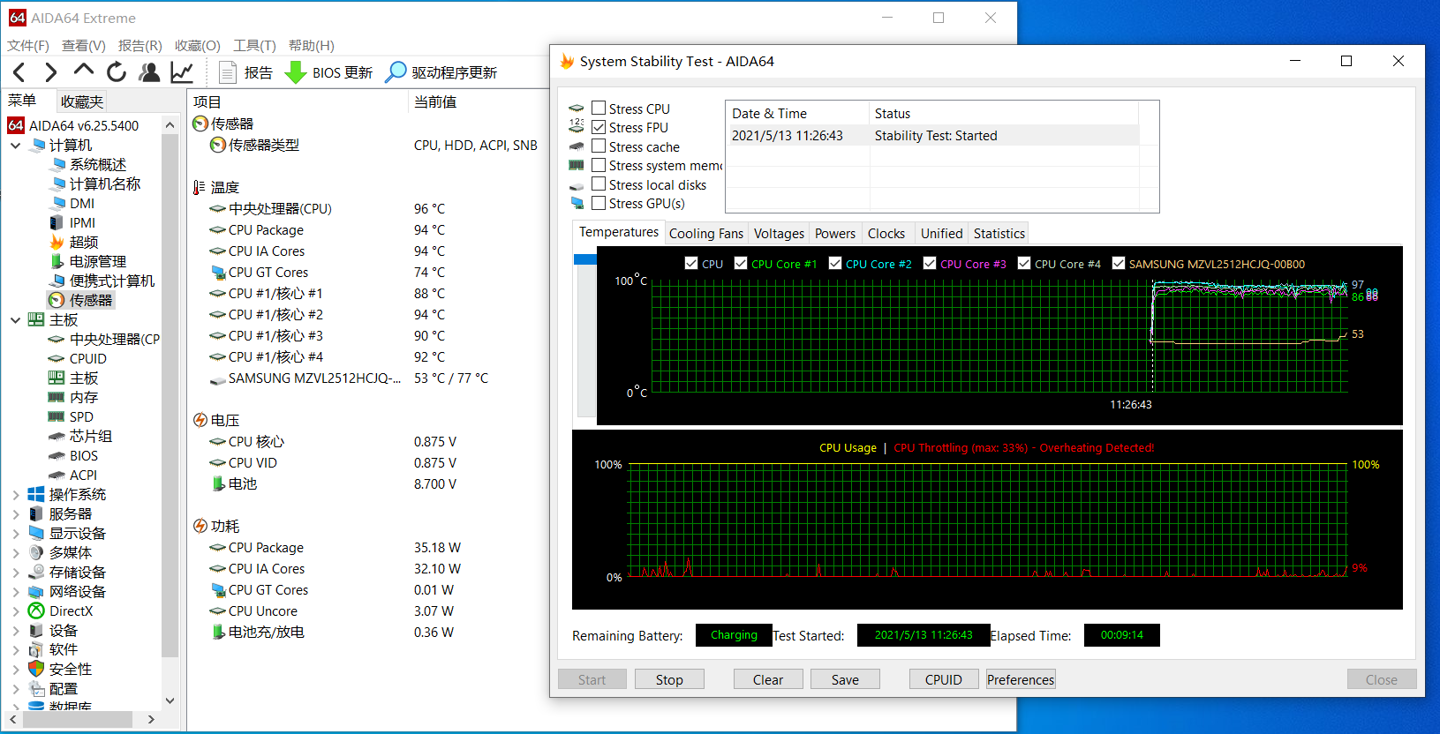Click the 传感器类型 row icon
This screenshot has height=734, width=1440.
(x=218, y=145)
